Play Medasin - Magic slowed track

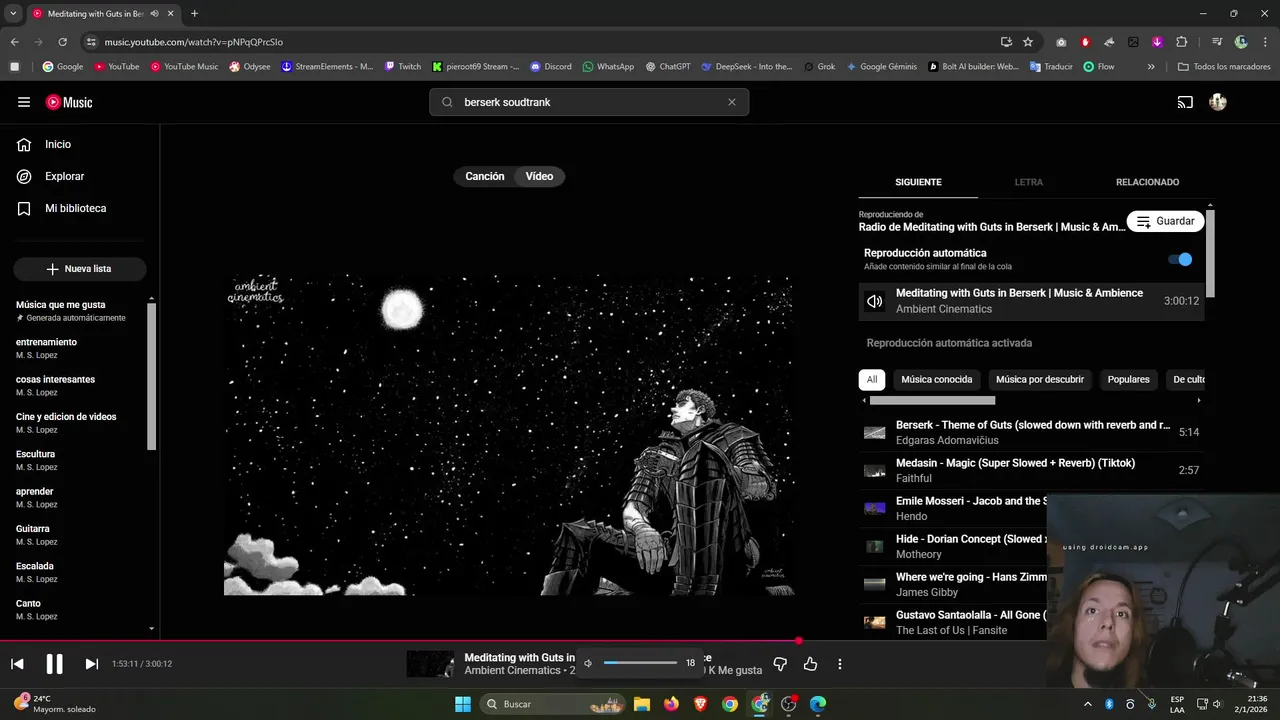coord(1032,470)
